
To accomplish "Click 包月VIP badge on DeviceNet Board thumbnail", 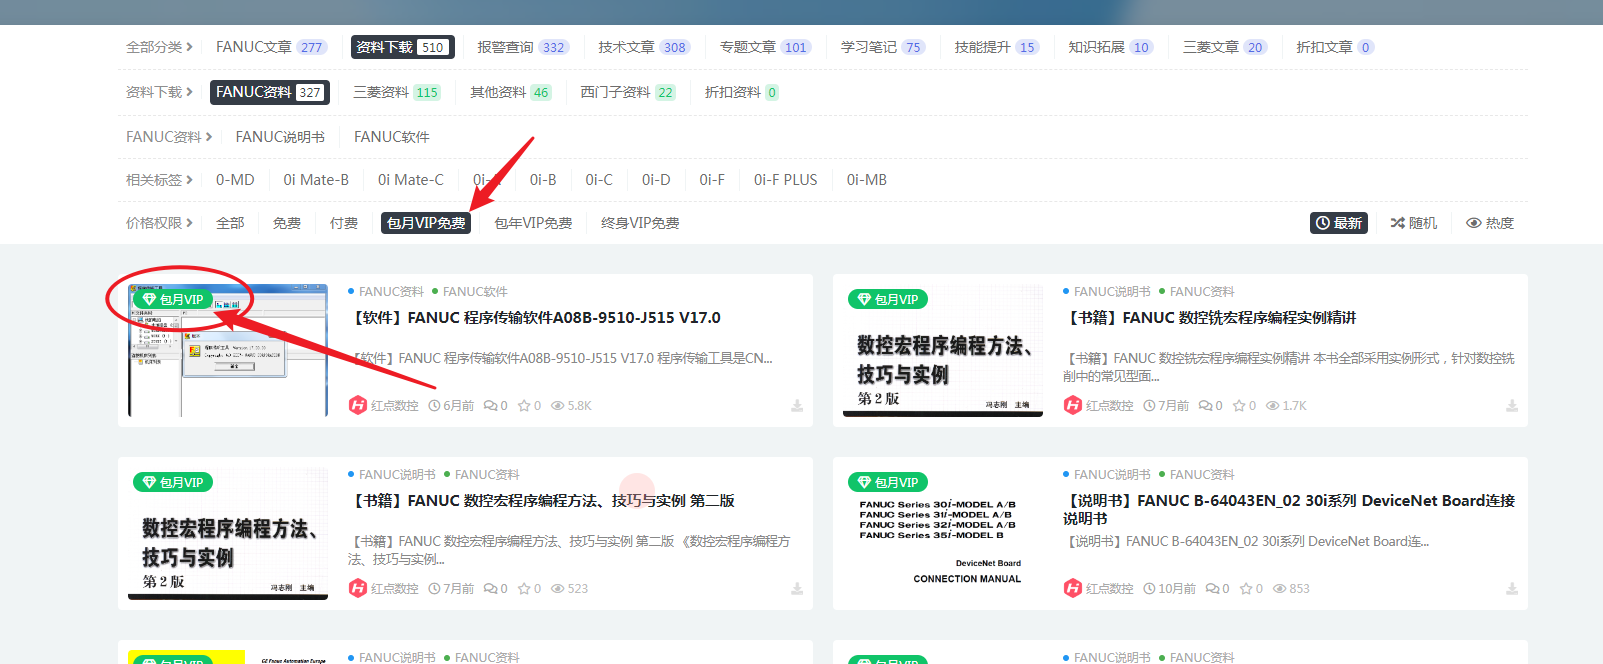I will pyautogui.click(x=888, y=482).
